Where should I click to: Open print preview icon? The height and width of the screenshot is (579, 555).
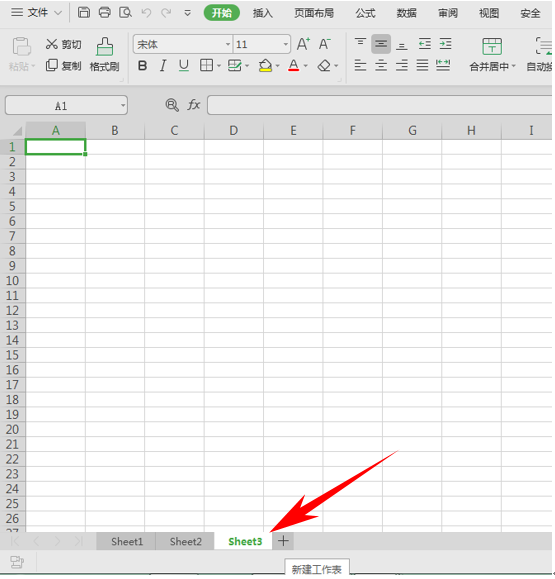tap(126, 13)
